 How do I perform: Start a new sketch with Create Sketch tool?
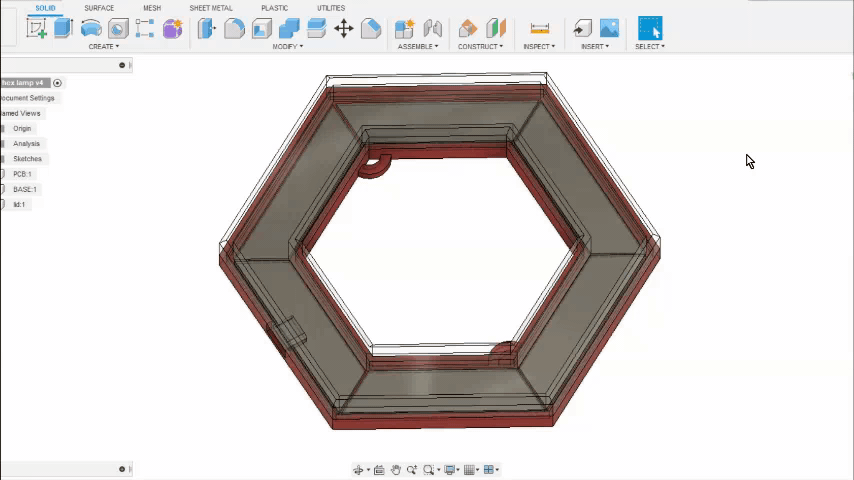pos(36,28)
